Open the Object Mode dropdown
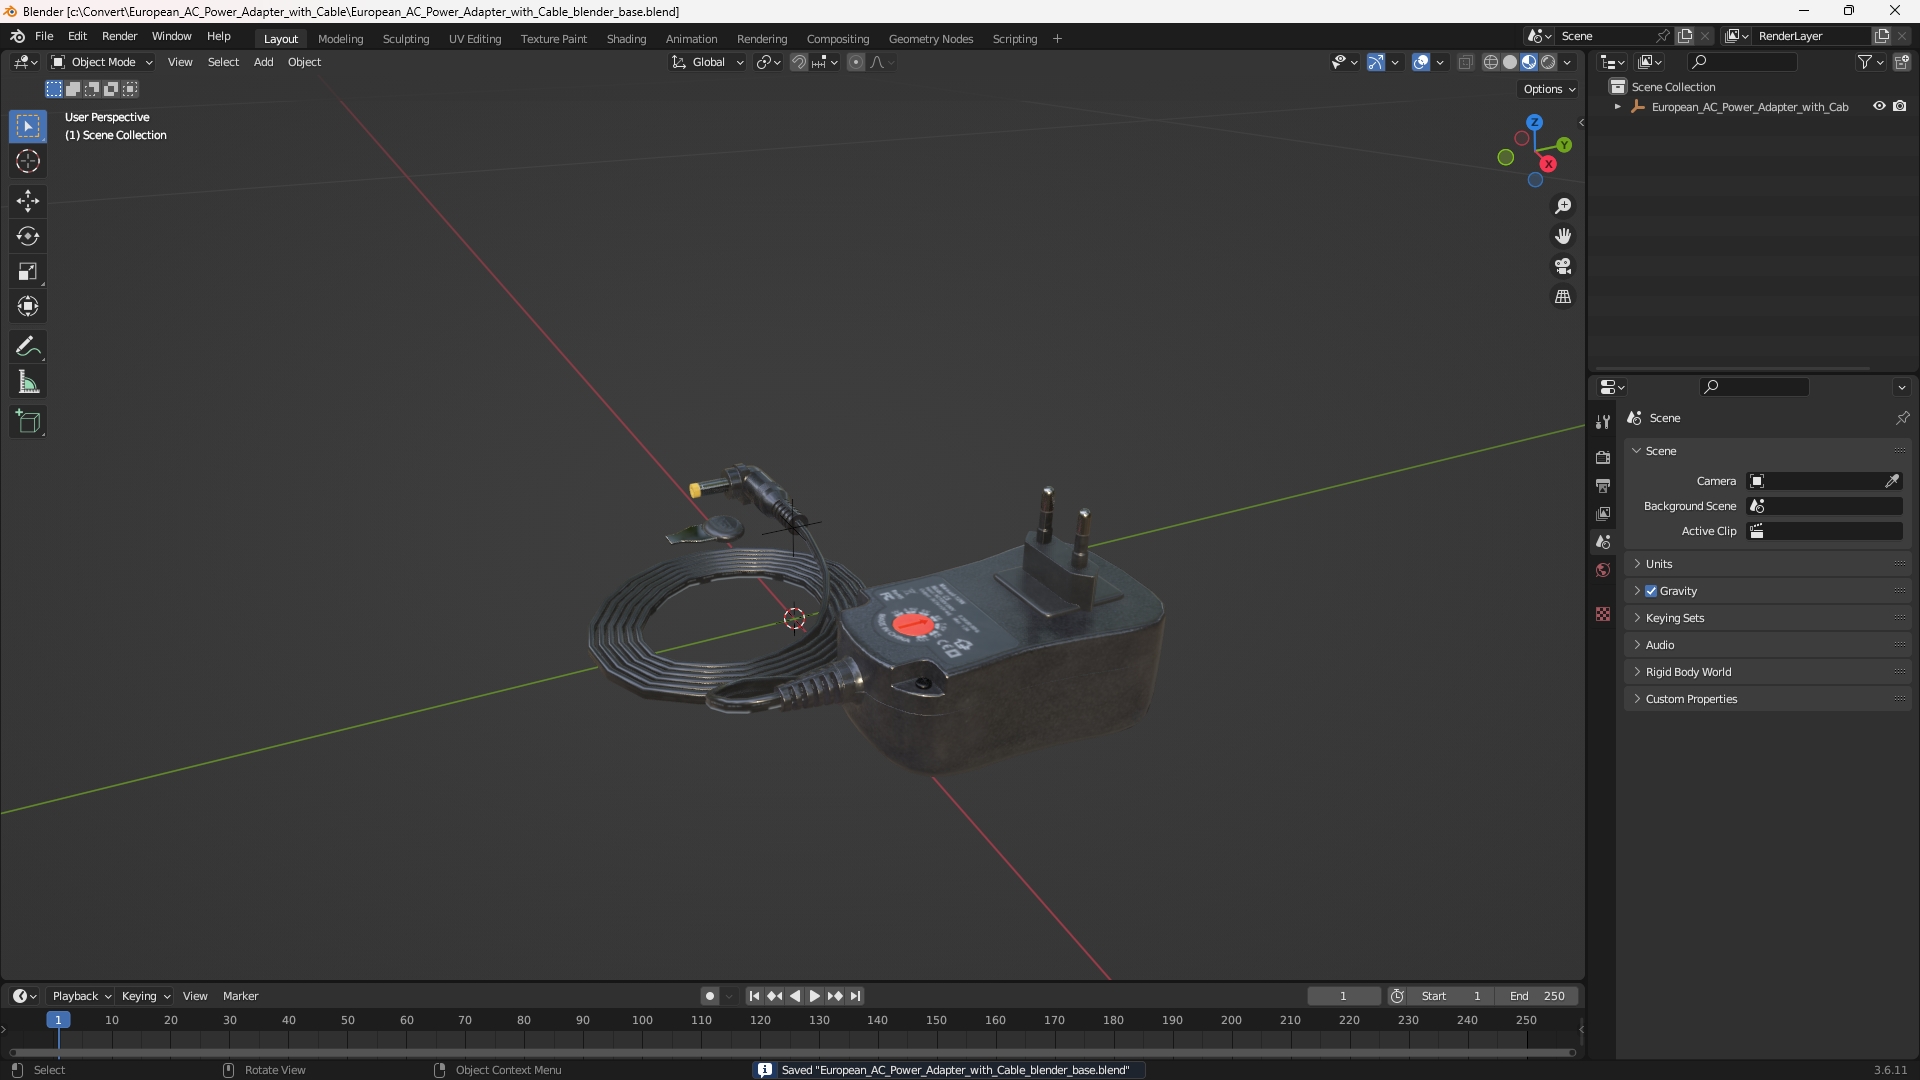Viewport: 1920px width, 1080px height. pos(102,62)
